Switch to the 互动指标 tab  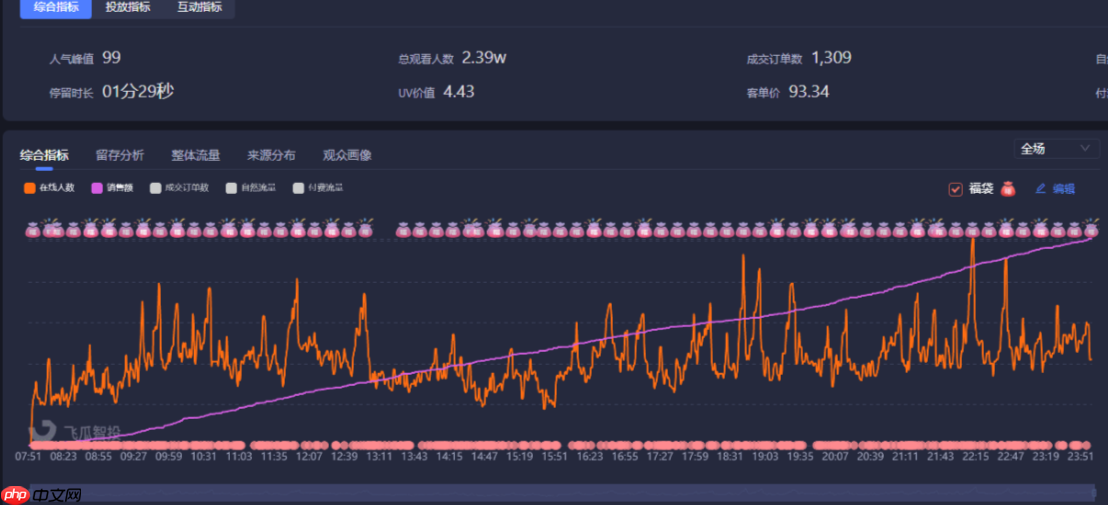[x=199, y=8]
